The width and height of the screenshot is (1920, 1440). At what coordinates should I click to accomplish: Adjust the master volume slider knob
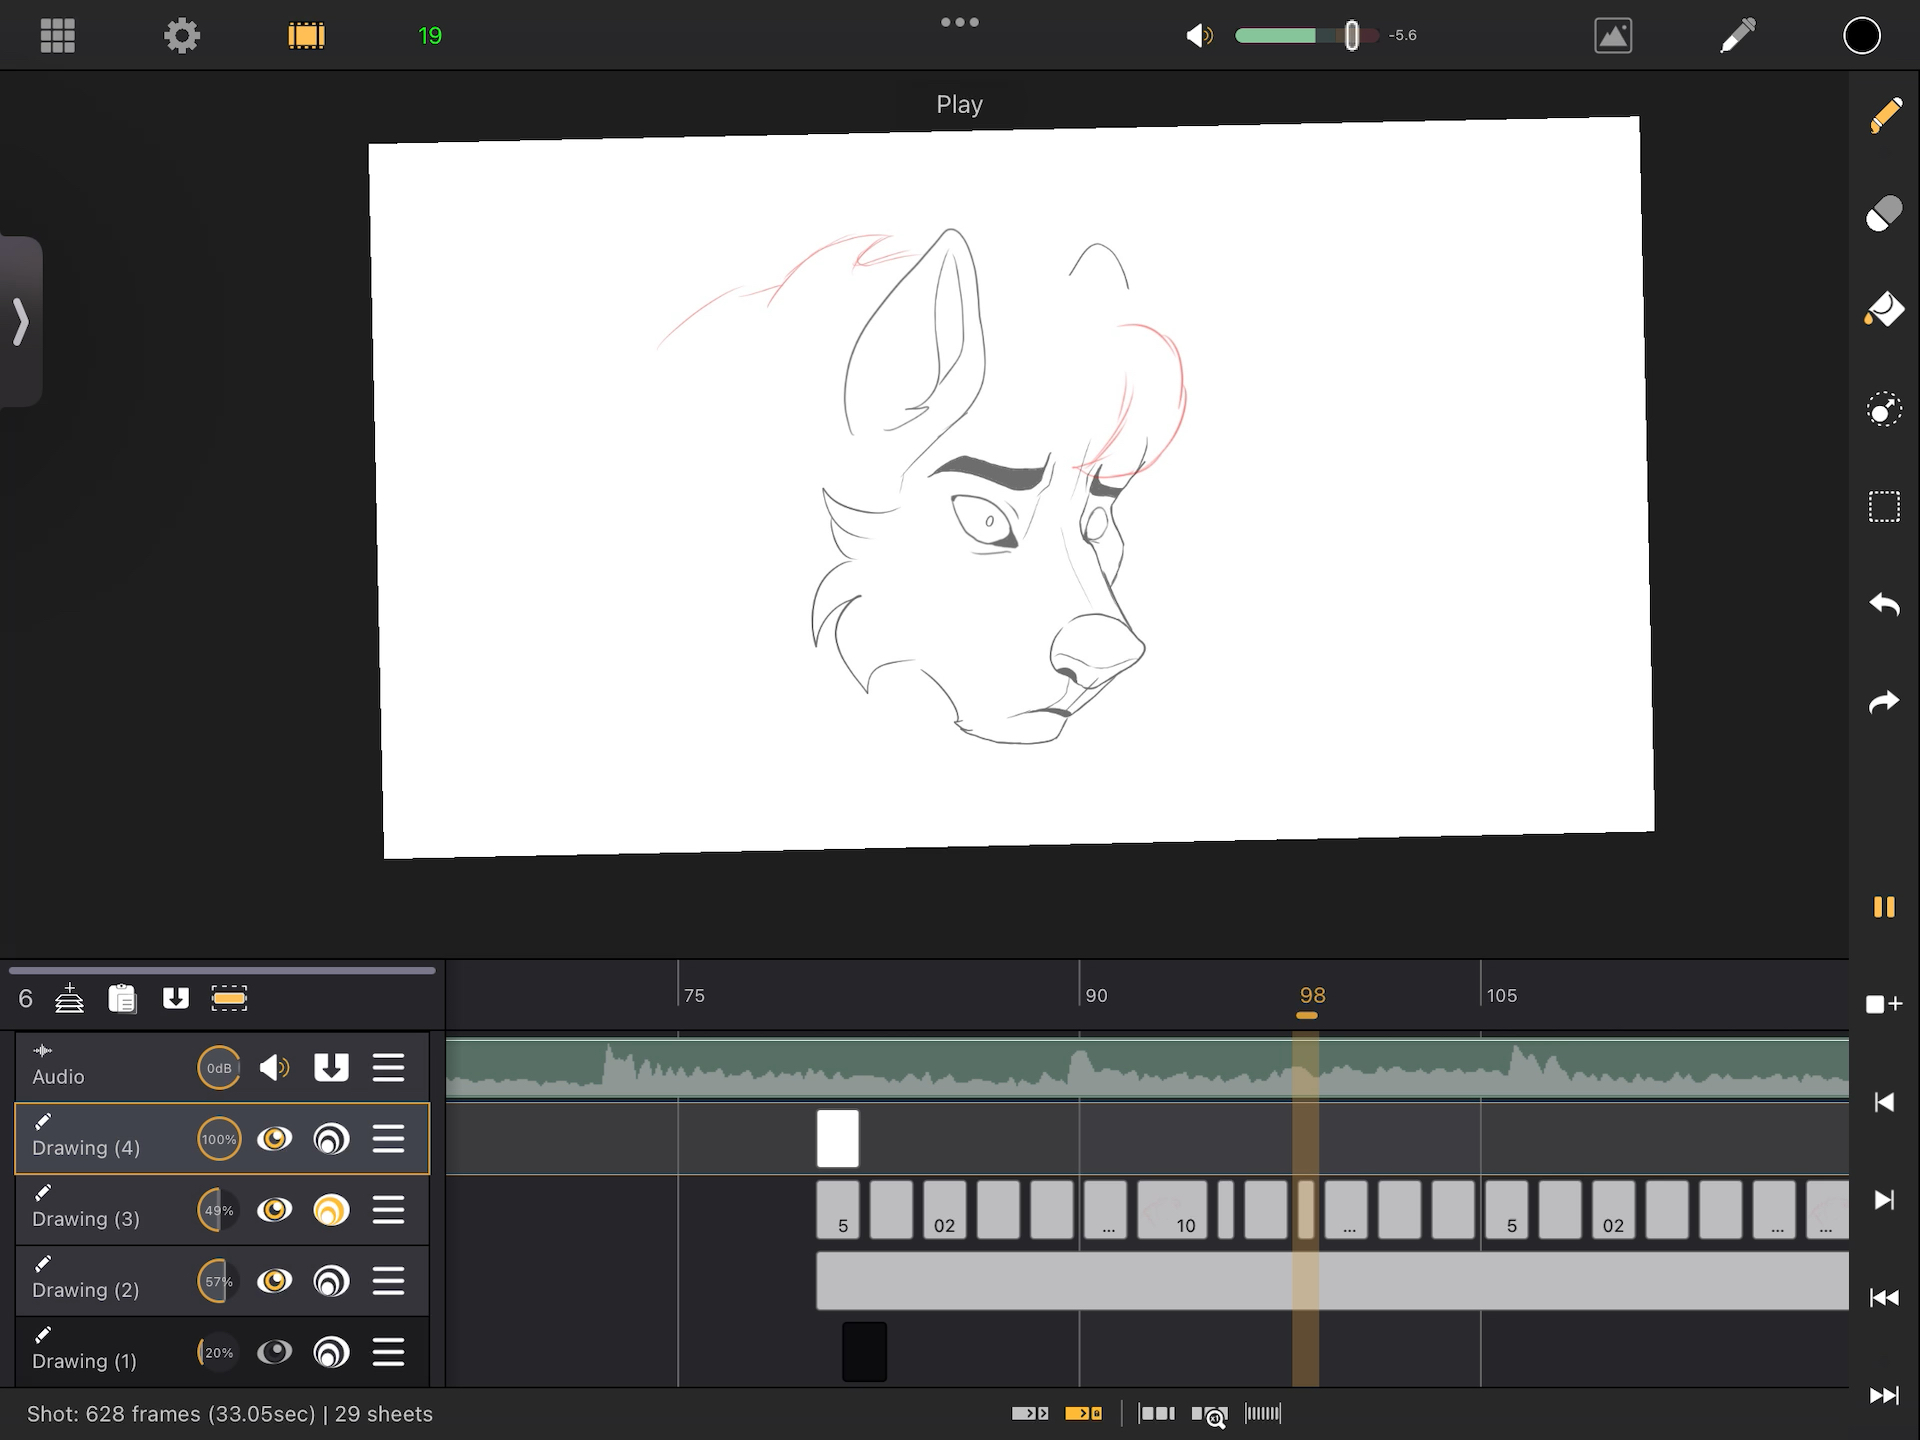click(1352, 36)
